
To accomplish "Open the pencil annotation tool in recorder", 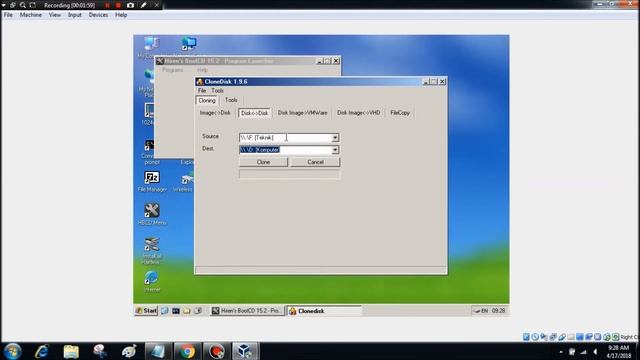I will (x=144, y=5).
